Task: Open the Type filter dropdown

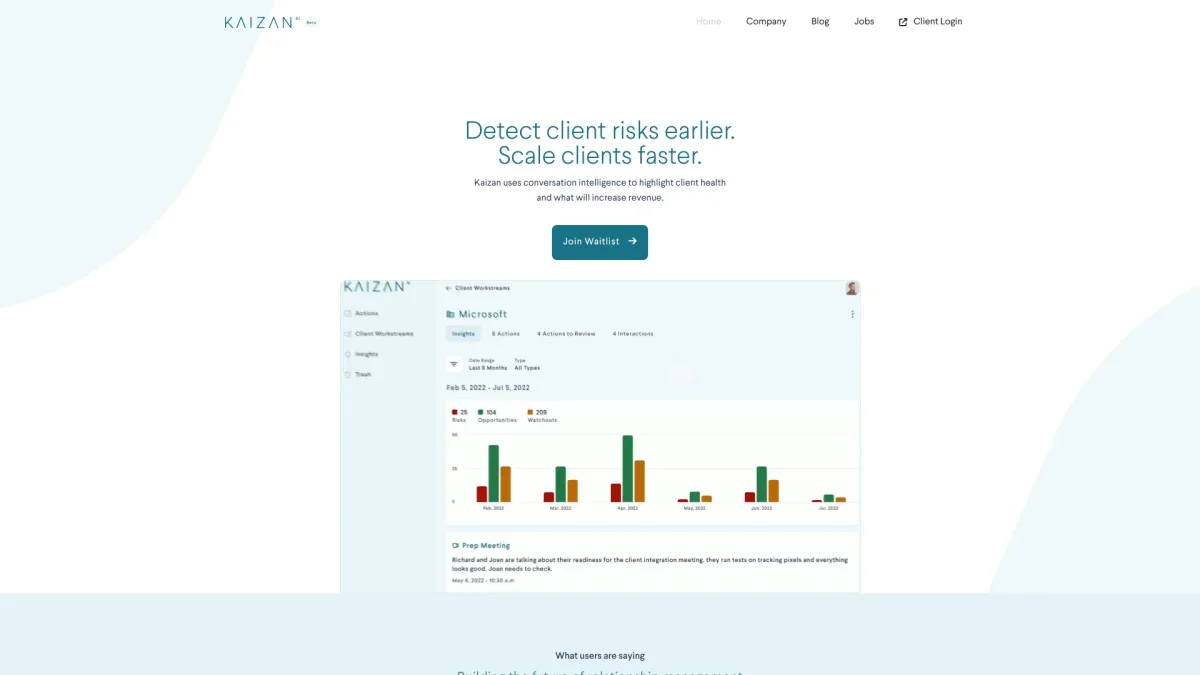Action: [x=527, y=365]
